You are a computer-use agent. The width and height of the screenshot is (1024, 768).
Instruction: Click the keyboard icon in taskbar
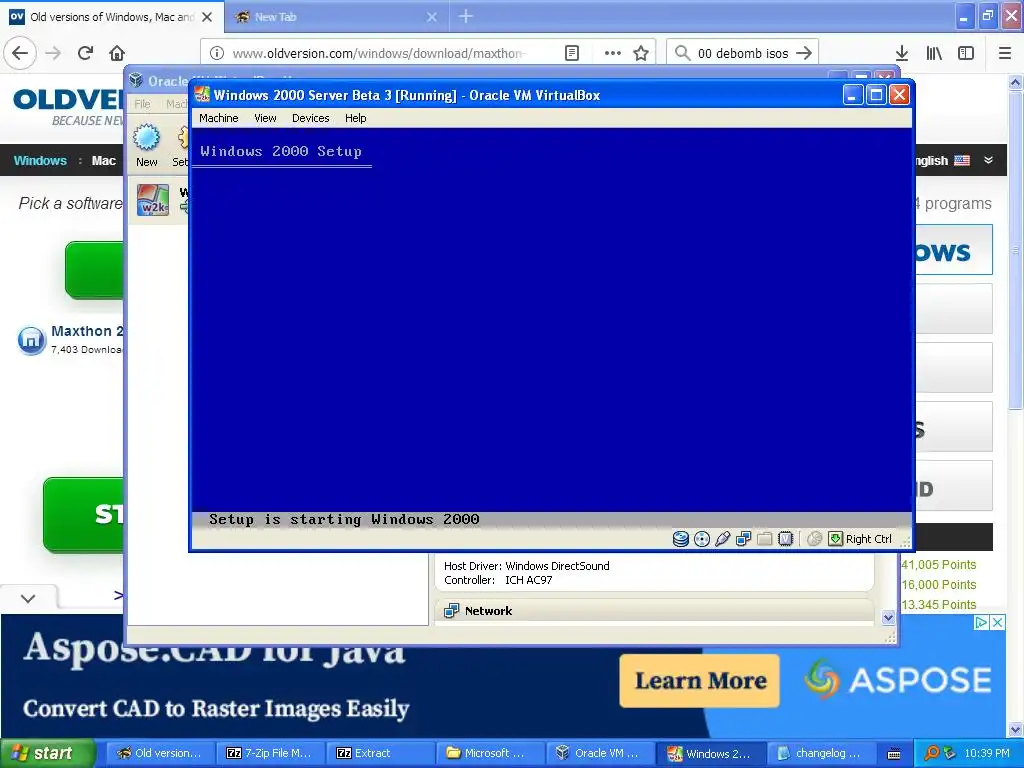tap(894, 754)
